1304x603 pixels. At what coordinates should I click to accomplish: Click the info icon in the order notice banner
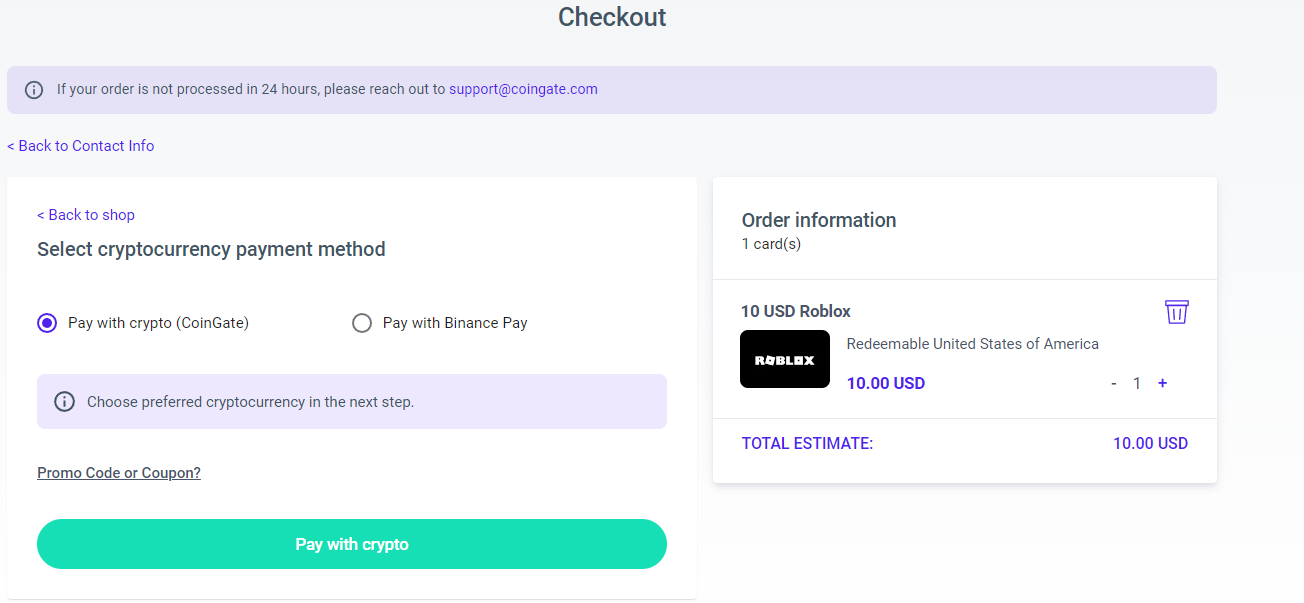tap(34, 90)
